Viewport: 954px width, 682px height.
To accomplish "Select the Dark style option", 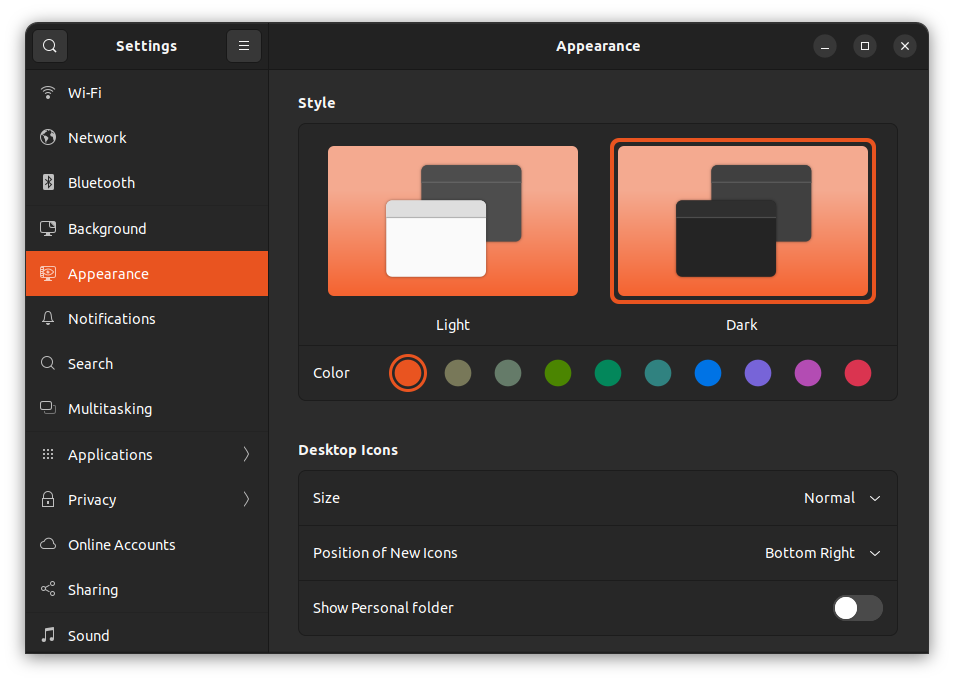I will [742, 221].
